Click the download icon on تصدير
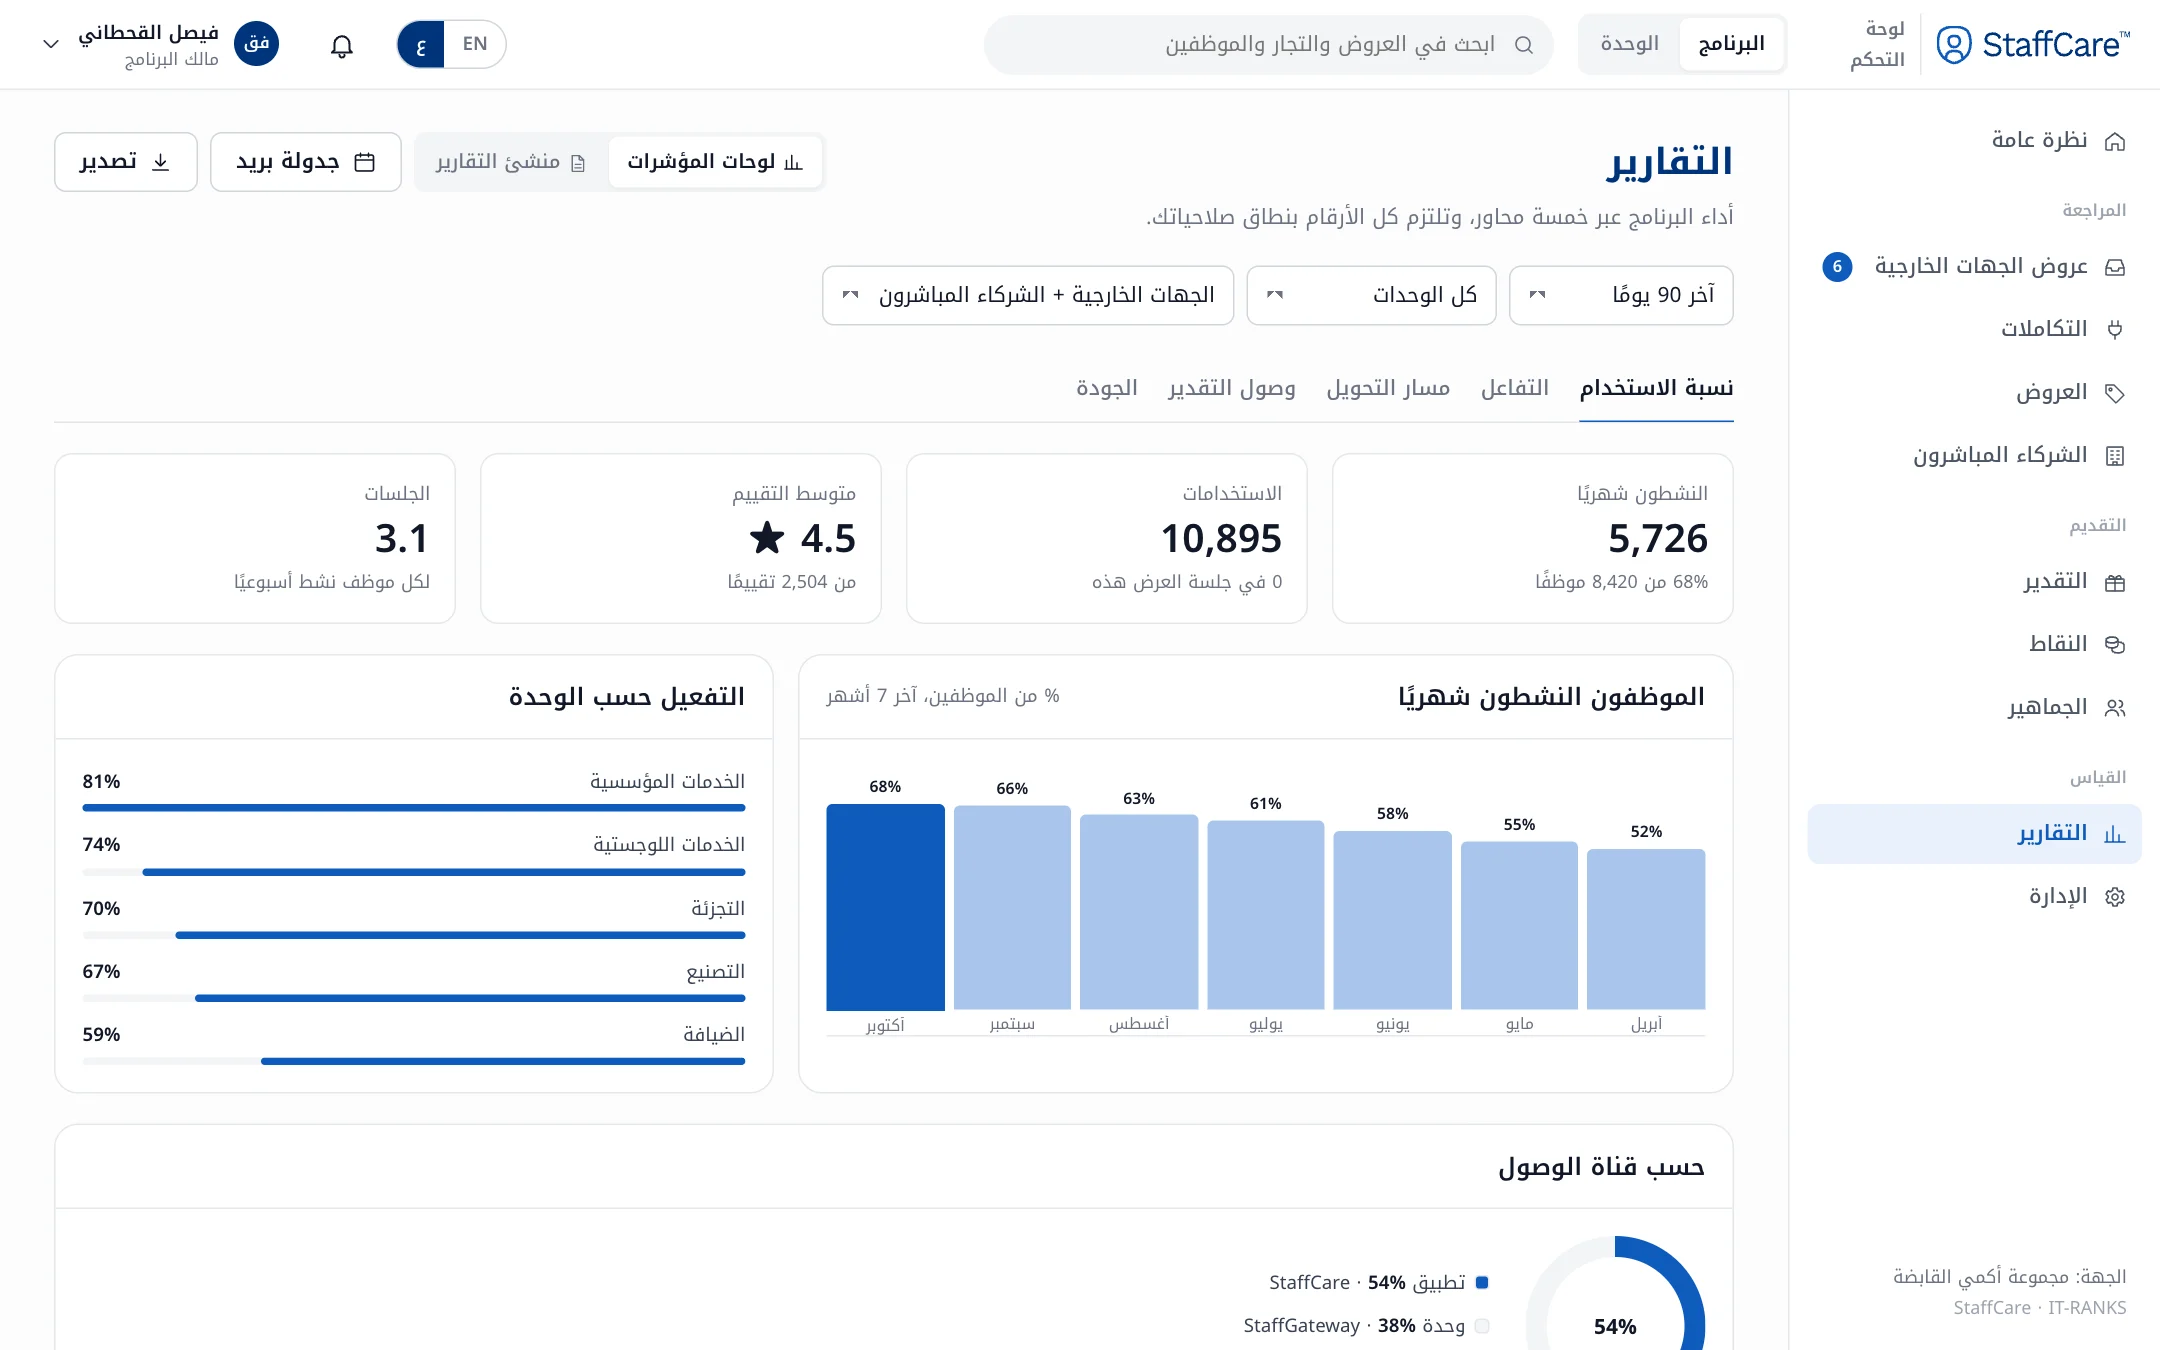2160x1350 pixels. click(x=161, y=162)
